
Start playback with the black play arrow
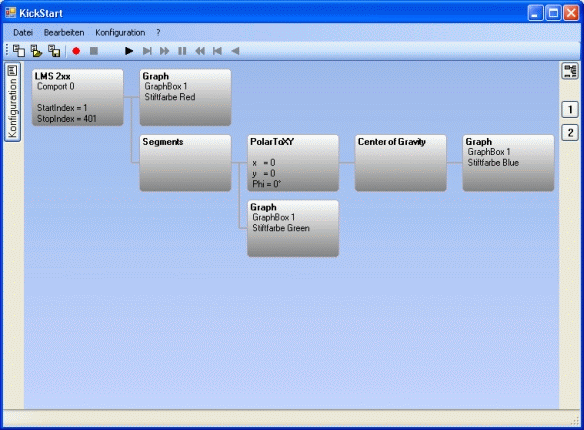(129, 51)
